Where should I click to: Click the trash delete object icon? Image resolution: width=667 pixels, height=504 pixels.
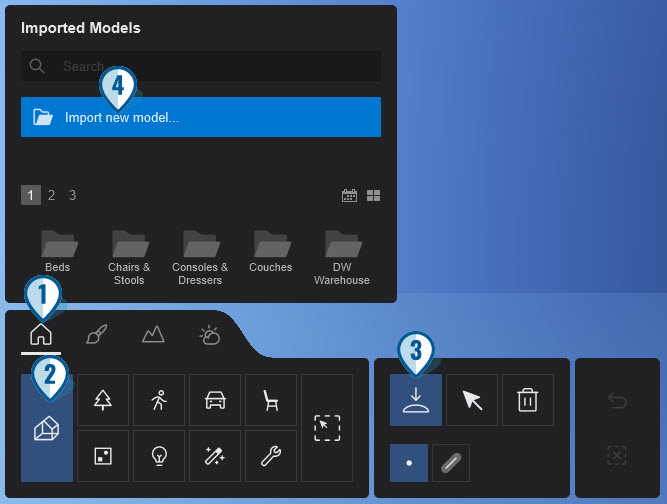(x=527, y=400)
